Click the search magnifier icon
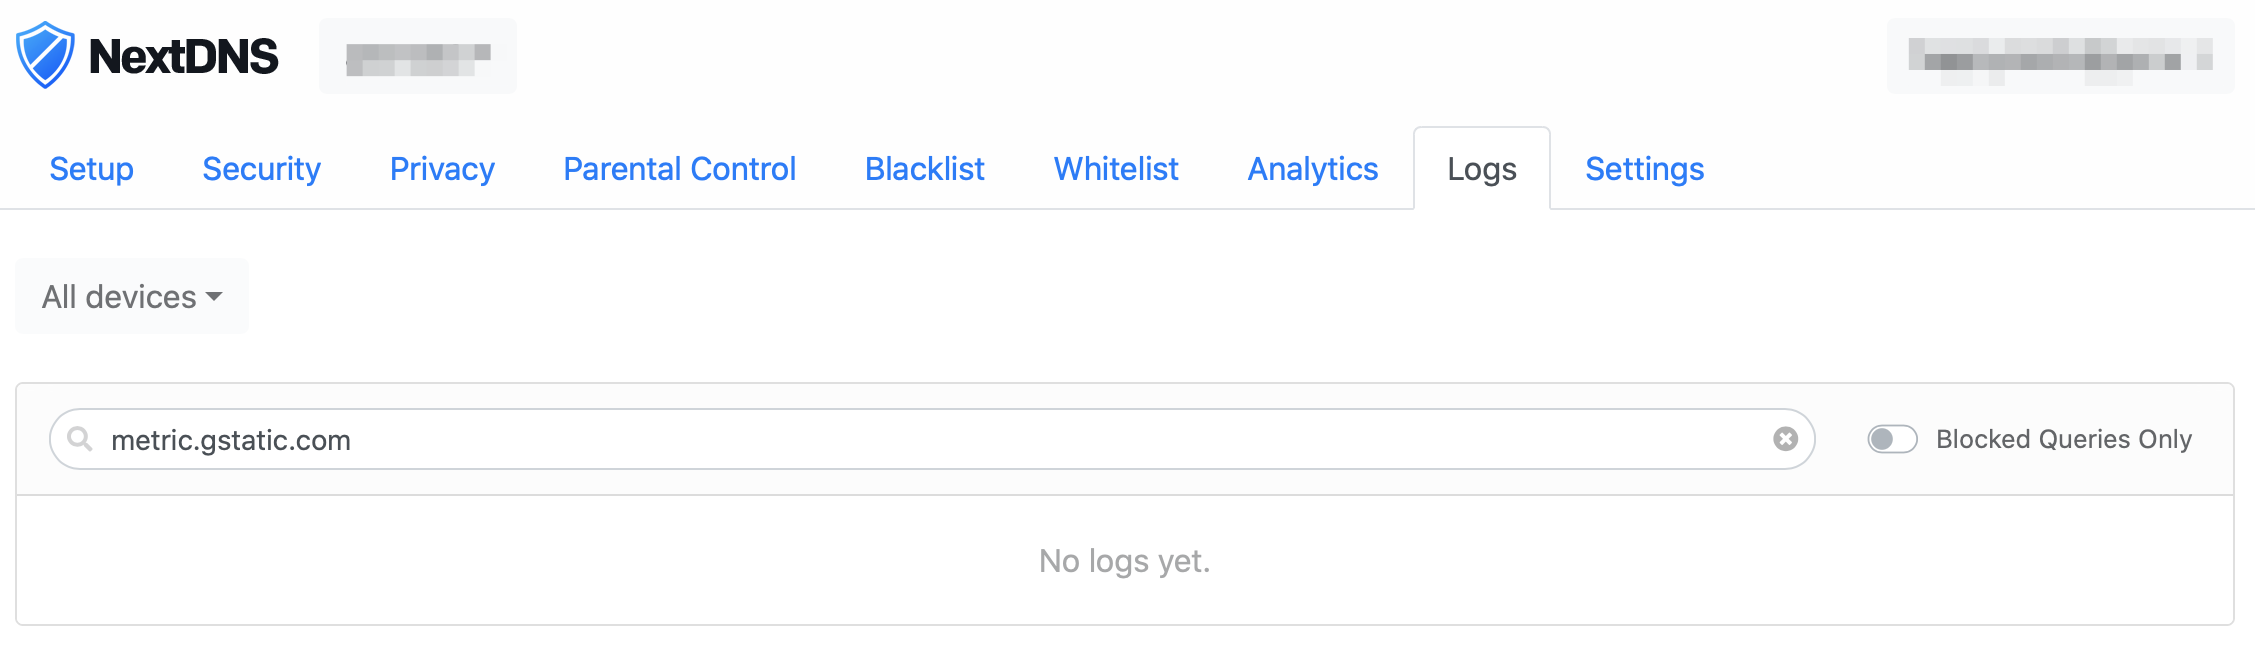 [80, 439]
